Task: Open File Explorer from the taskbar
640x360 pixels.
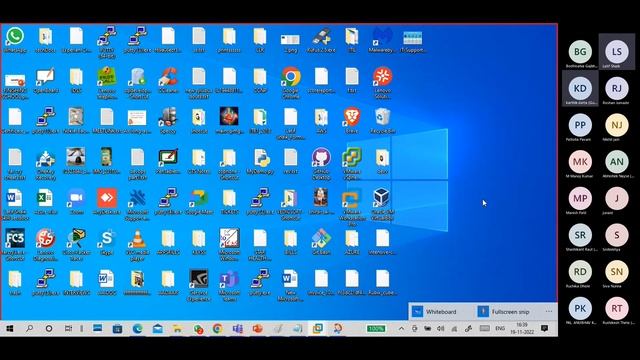Action: [177, 329]
